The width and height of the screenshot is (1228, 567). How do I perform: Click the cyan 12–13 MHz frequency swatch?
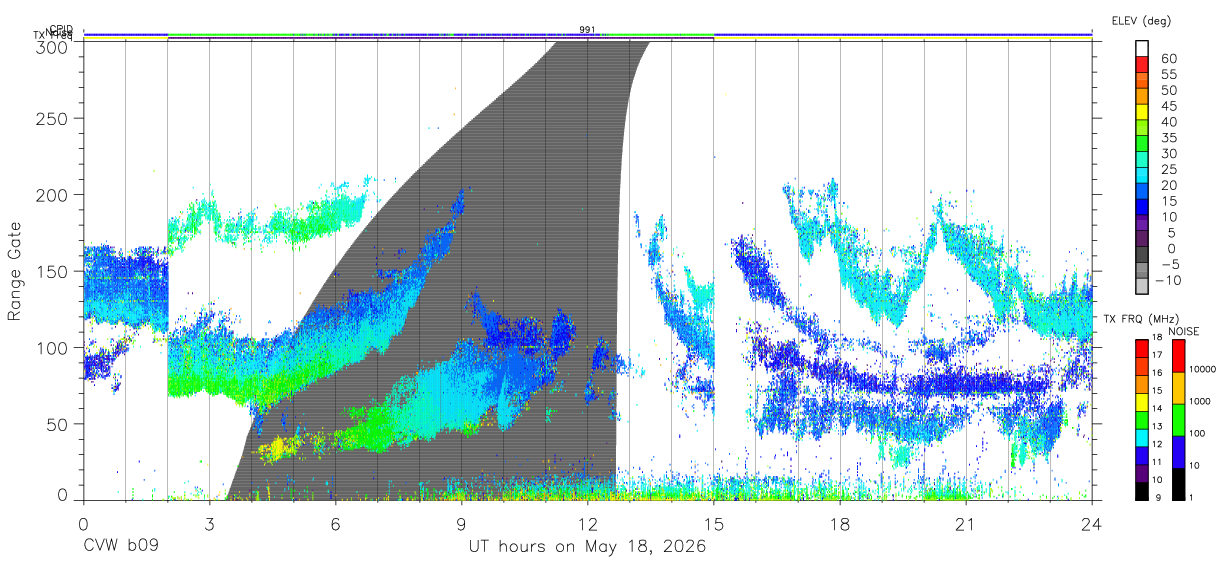point(1142,436)
